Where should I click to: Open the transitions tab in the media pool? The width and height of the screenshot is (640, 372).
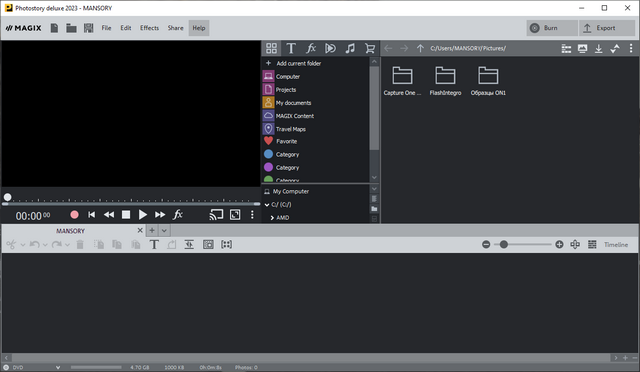coord(331,48)
